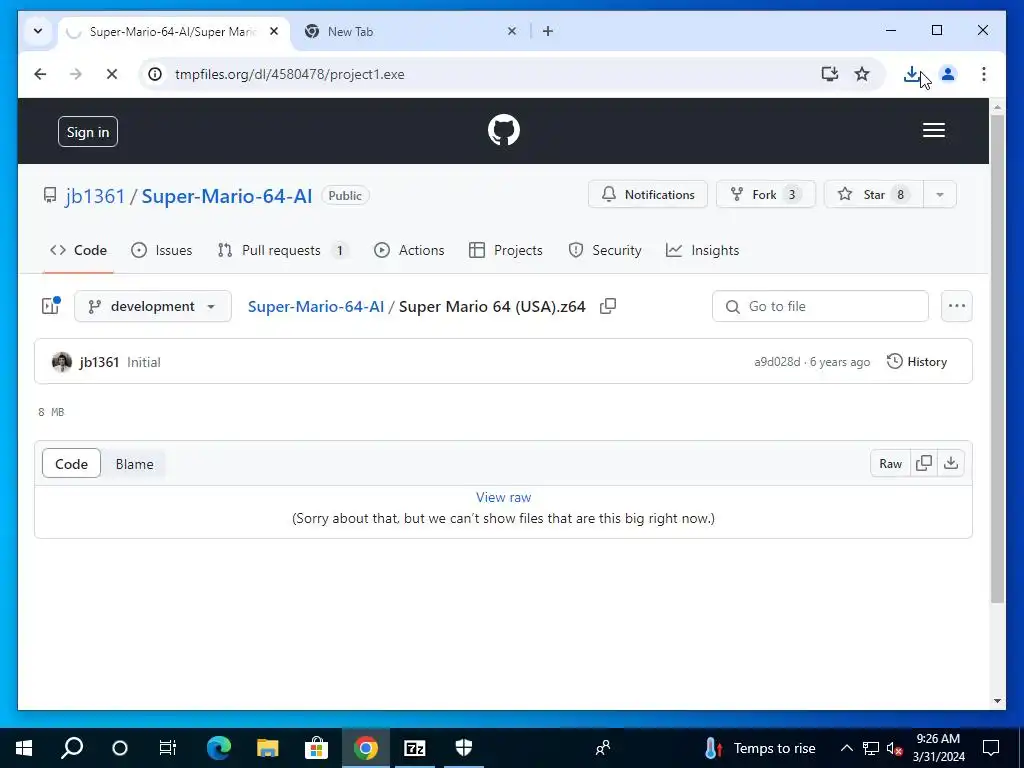The width and height of the screenshot is (1024, 768).
Task: Close the New Tab tab
Action: tap(512, 31)
